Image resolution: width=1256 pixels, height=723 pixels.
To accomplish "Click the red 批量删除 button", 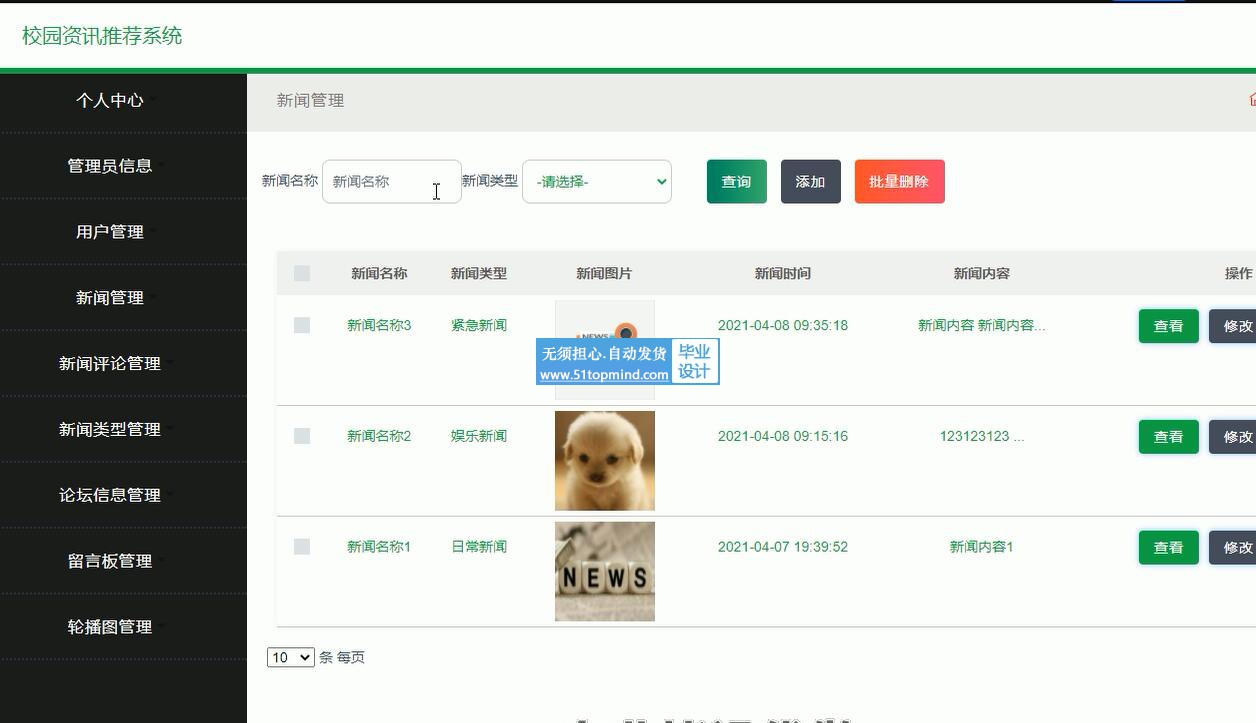I will pyautogui.click(x=900, y=181).
